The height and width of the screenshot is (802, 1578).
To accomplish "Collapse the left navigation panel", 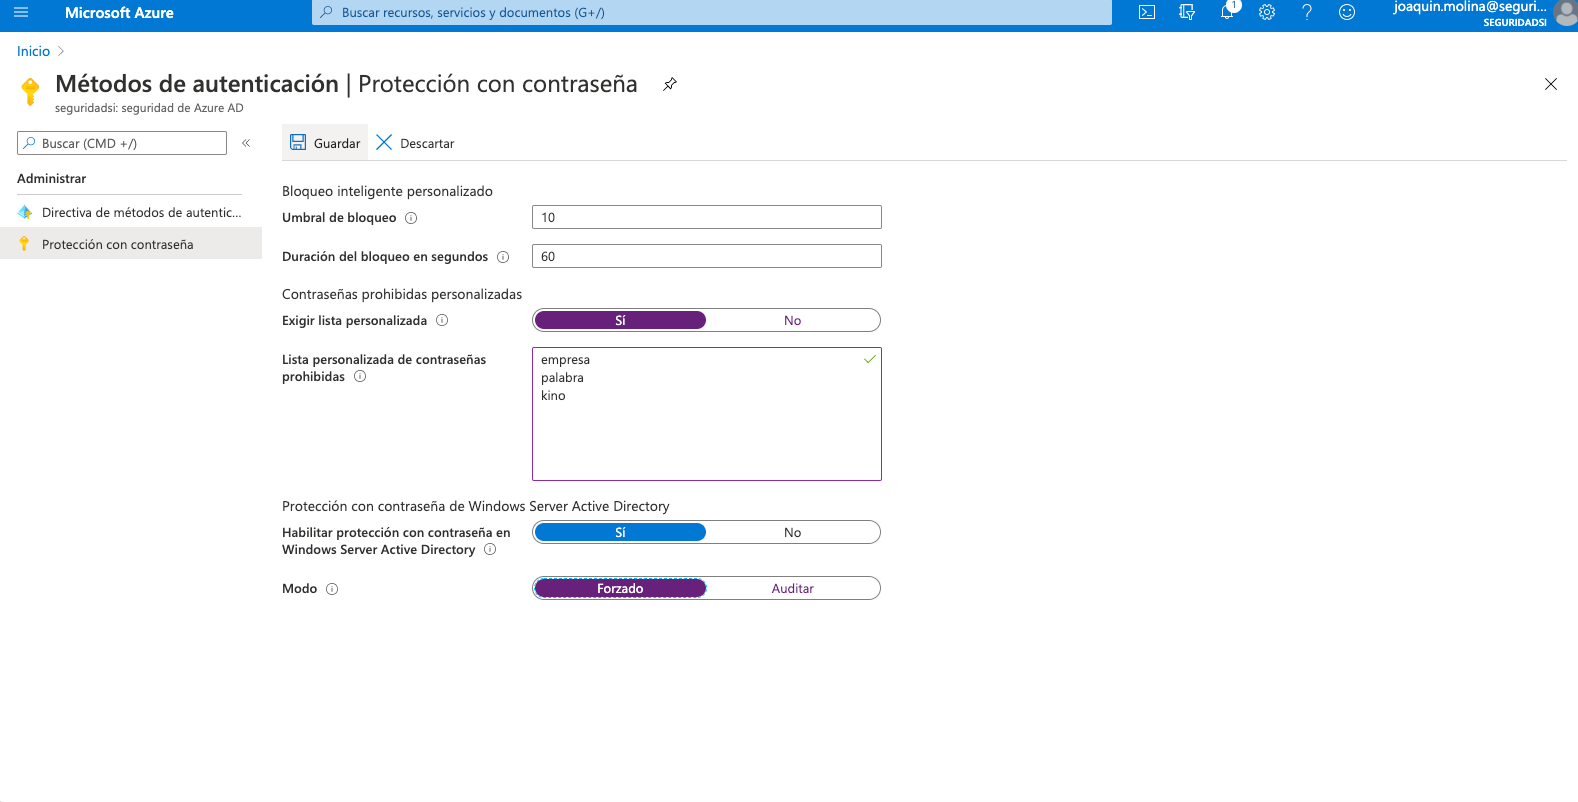I will point(246,144).
